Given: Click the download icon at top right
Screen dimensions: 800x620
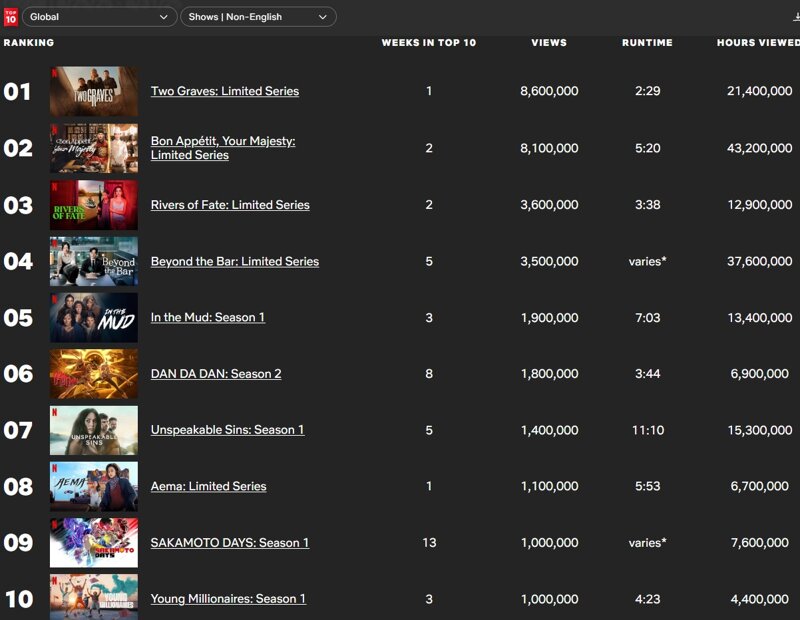Looking at the screenshot, I should pyautogui.click(x=796, y=17).
